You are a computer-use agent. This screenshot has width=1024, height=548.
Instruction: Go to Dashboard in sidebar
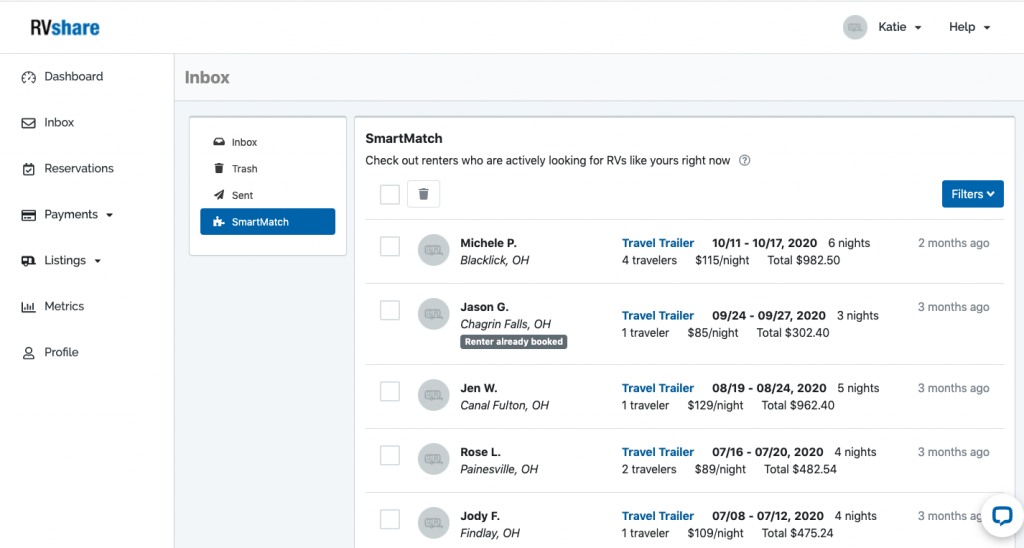(x=74, y=76)
